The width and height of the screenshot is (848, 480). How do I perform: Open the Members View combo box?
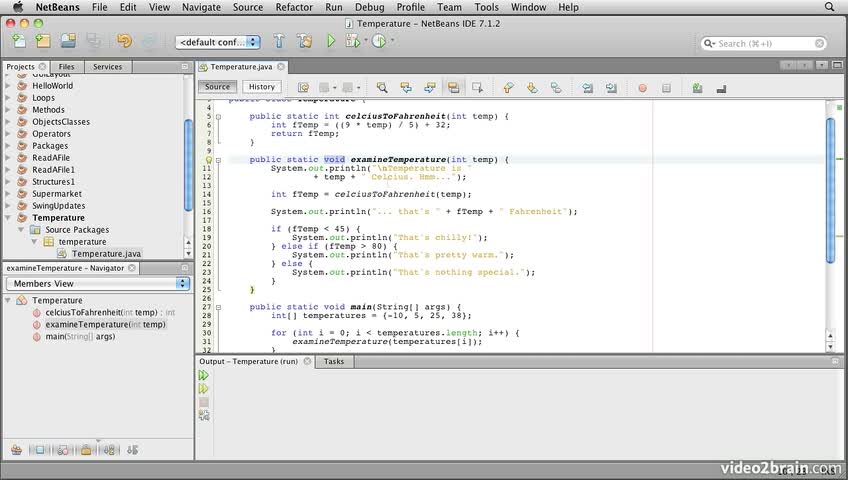click(97, 283)
